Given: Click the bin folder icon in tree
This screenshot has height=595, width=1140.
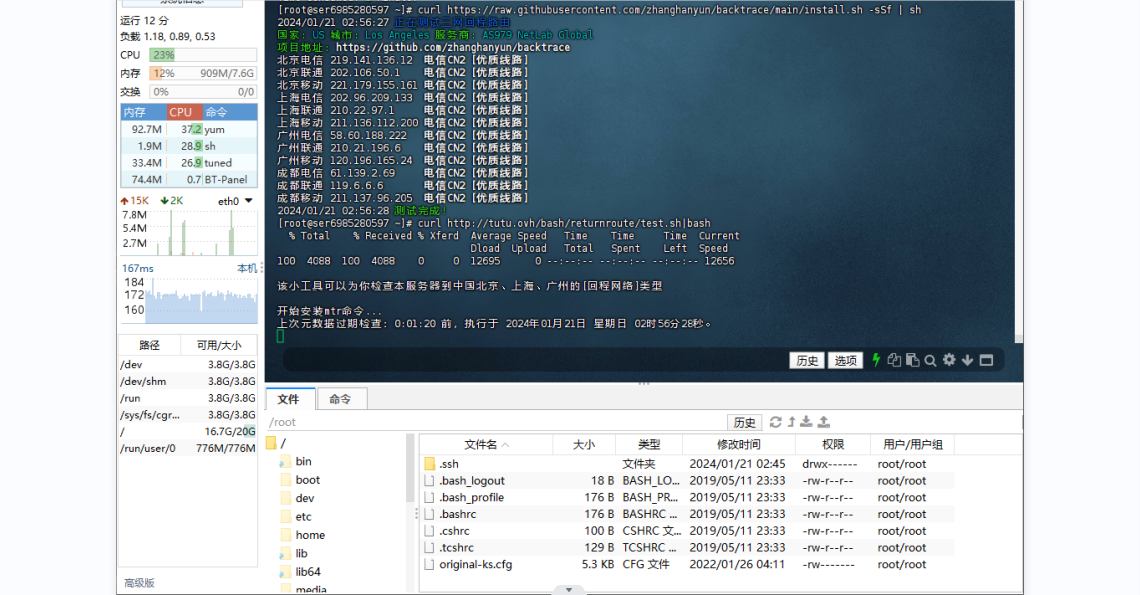Looking at the screenshot, I should tap(285, 461).
